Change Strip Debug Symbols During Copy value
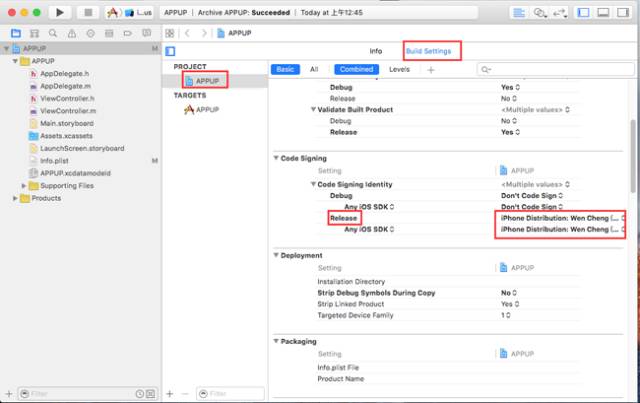The width and height of the screenshot is (640, 403). [509, 293]
